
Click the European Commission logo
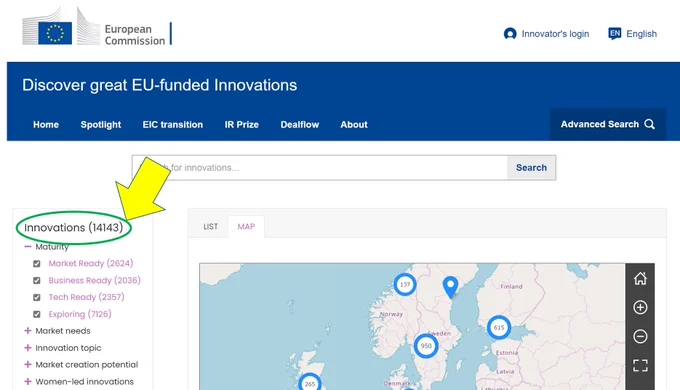click(97, 26)
